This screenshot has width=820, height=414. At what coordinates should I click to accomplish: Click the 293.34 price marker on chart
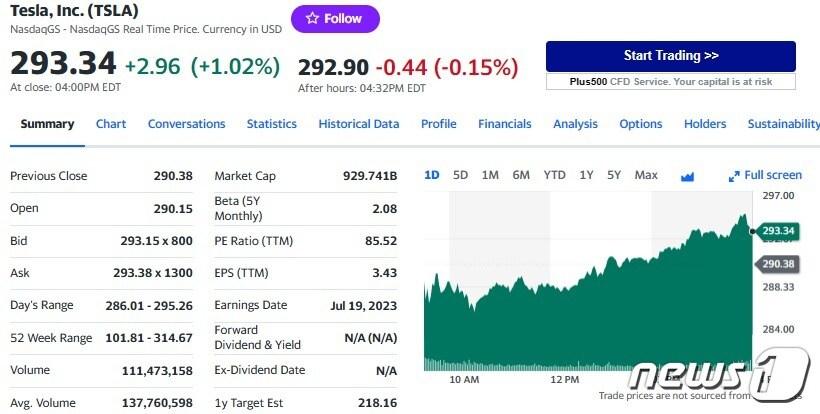click(777, 231)
